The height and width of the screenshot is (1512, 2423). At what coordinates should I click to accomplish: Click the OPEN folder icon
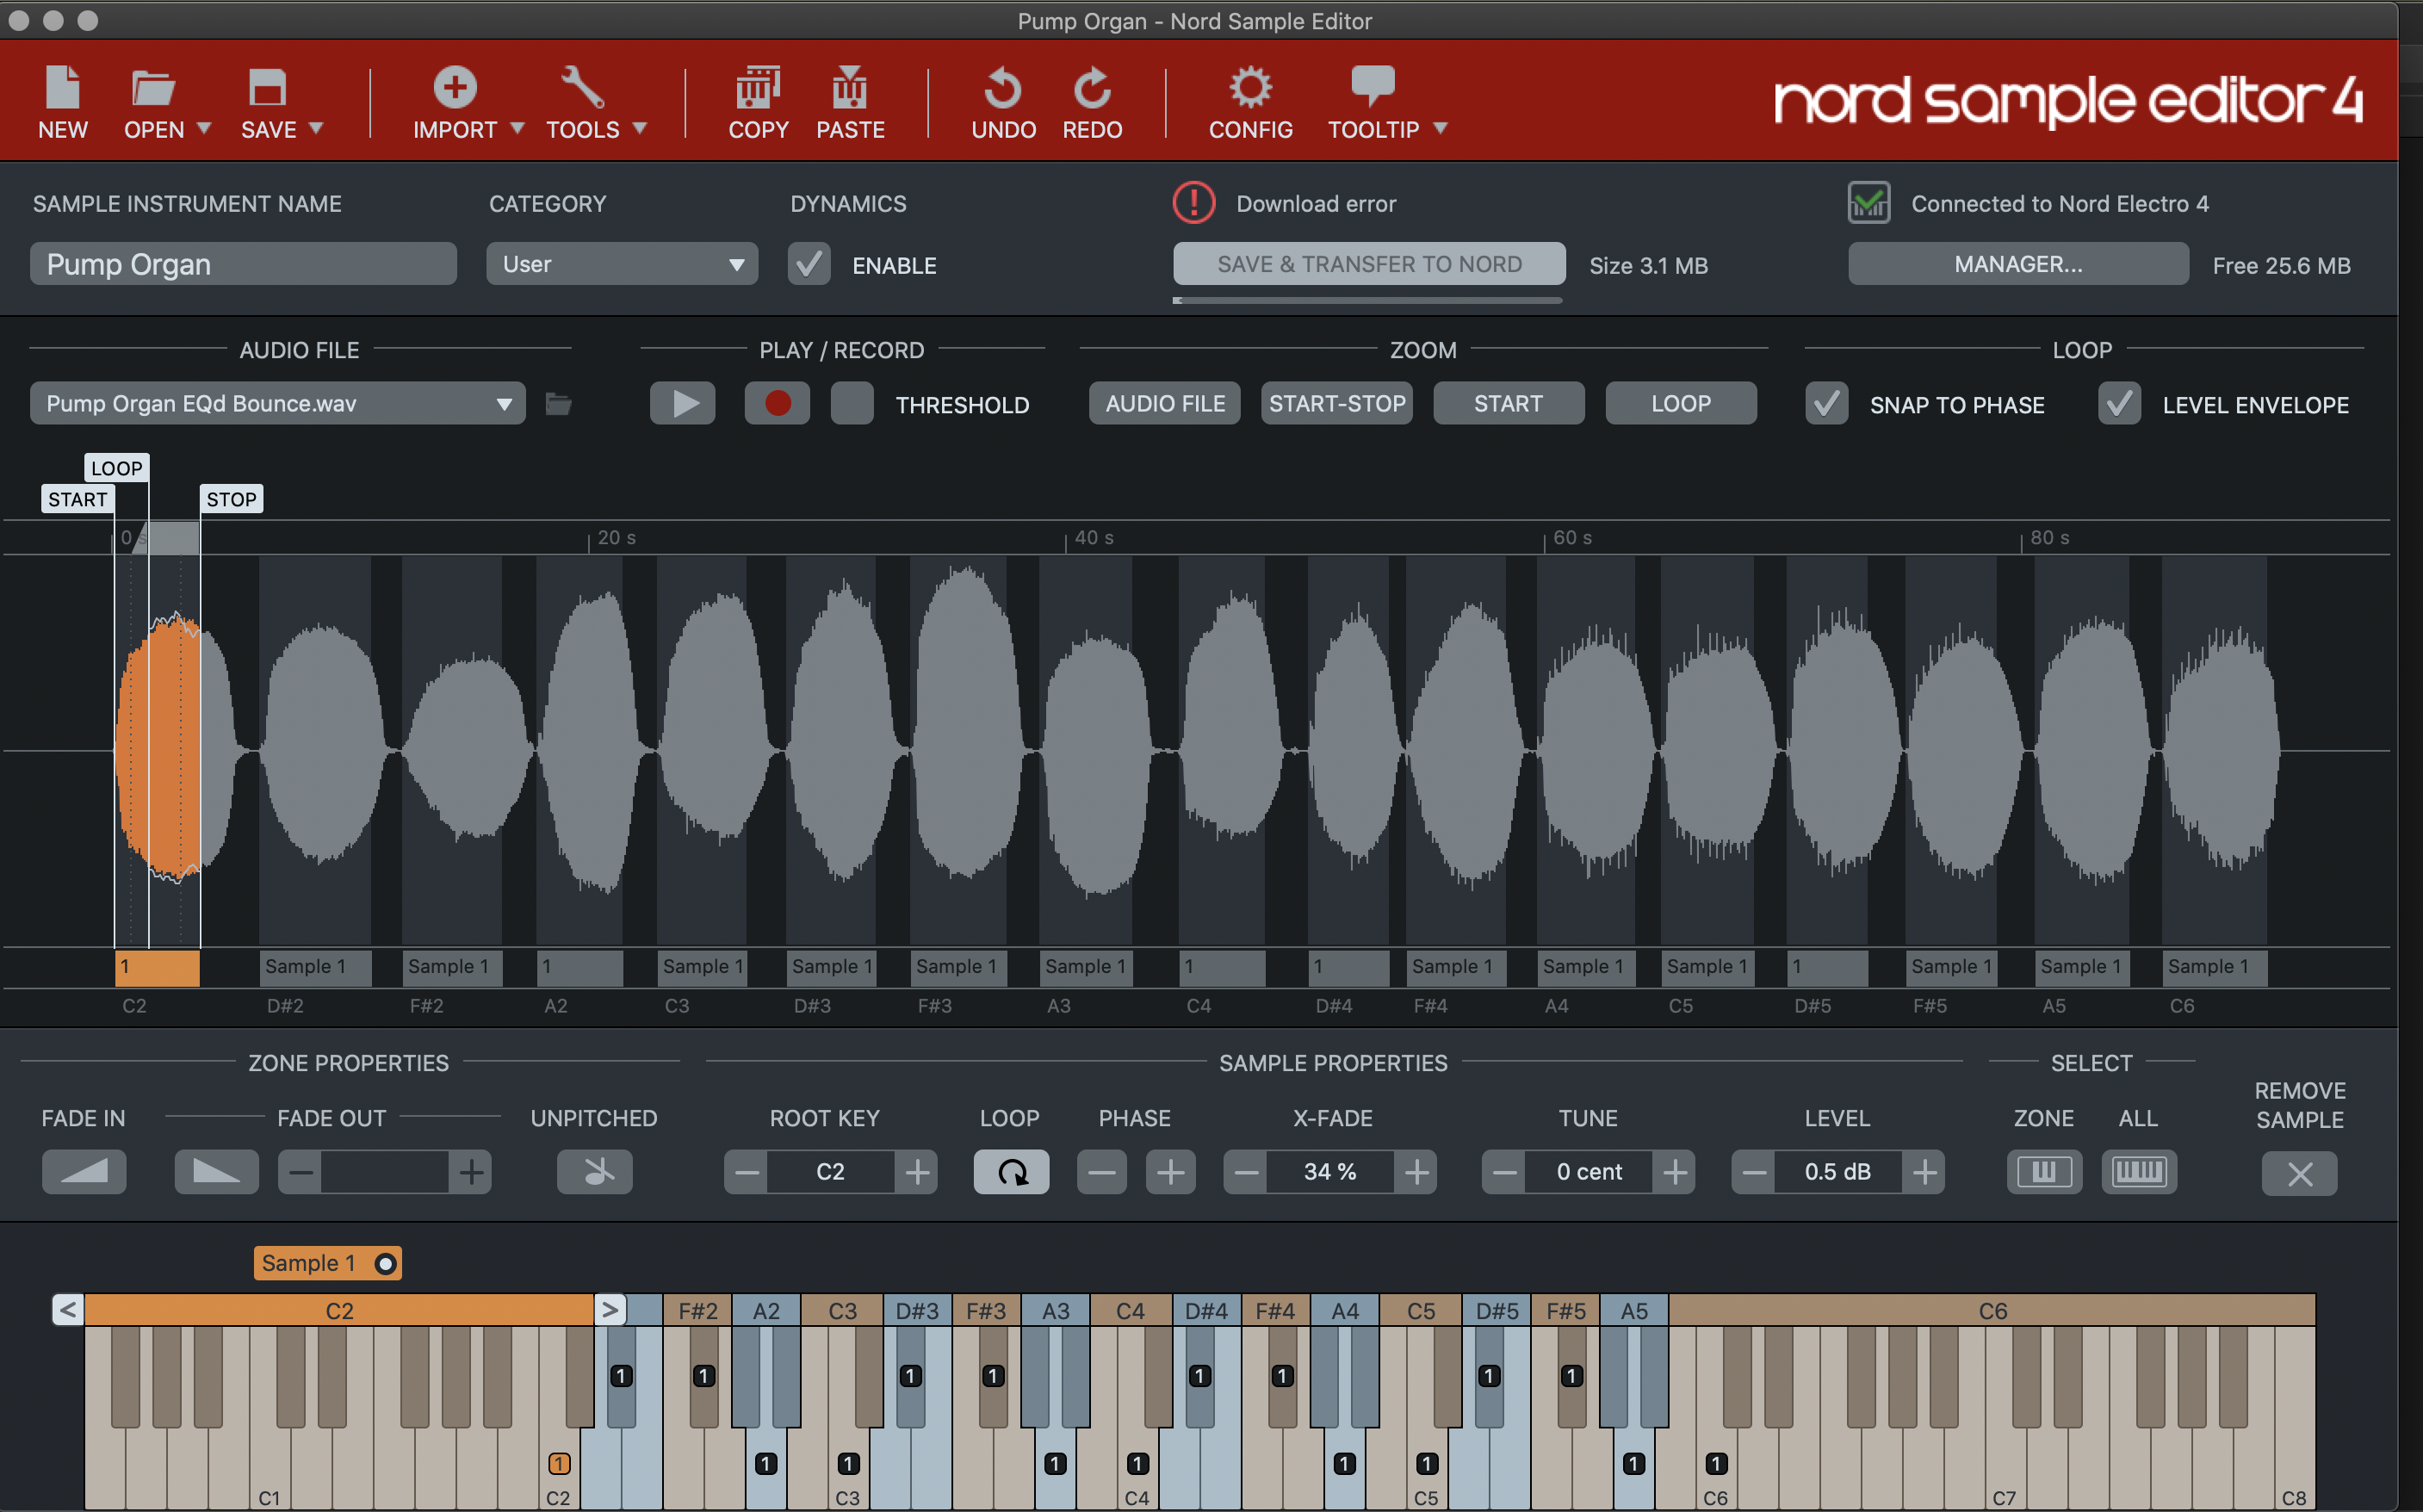coord(153,87)
